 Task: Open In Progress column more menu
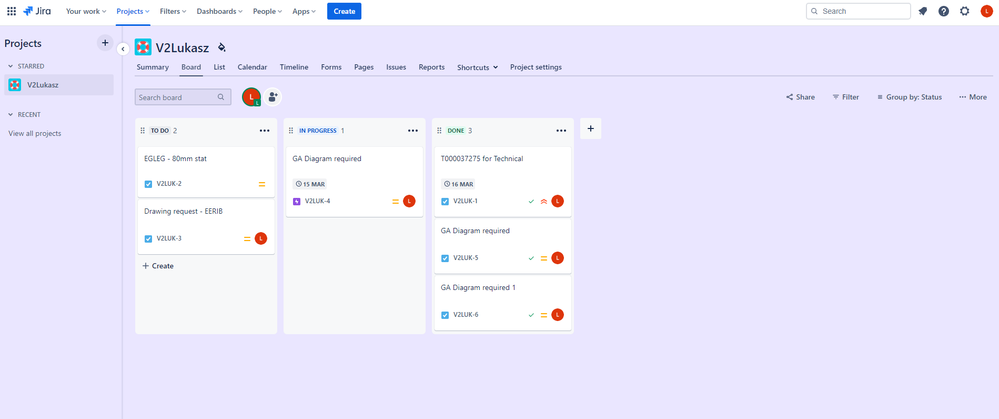pos(413,131)
